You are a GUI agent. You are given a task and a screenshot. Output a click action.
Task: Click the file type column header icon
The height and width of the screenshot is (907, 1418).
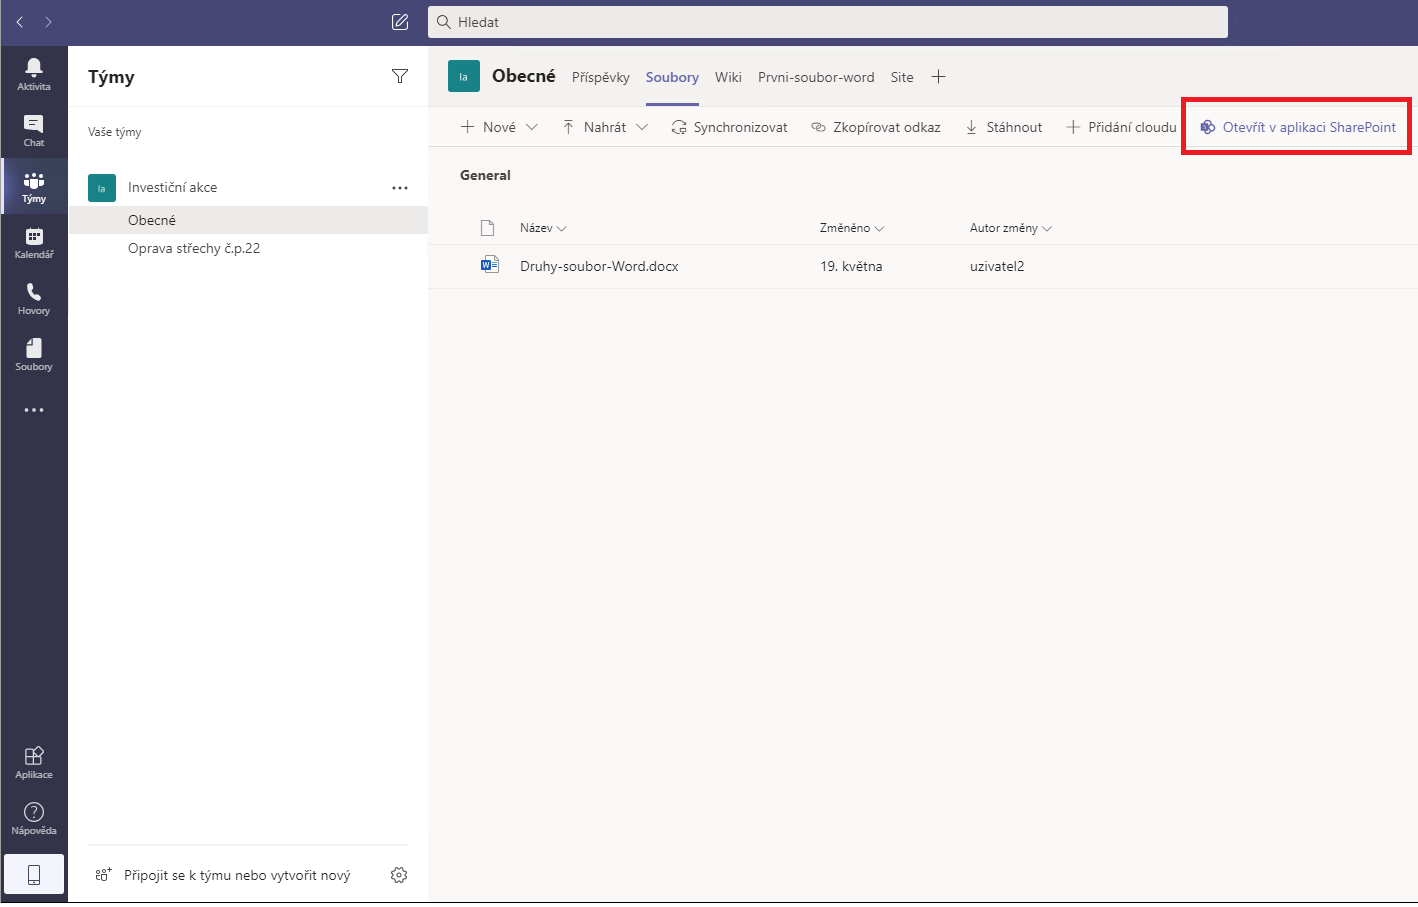click(x=488, y=228)
